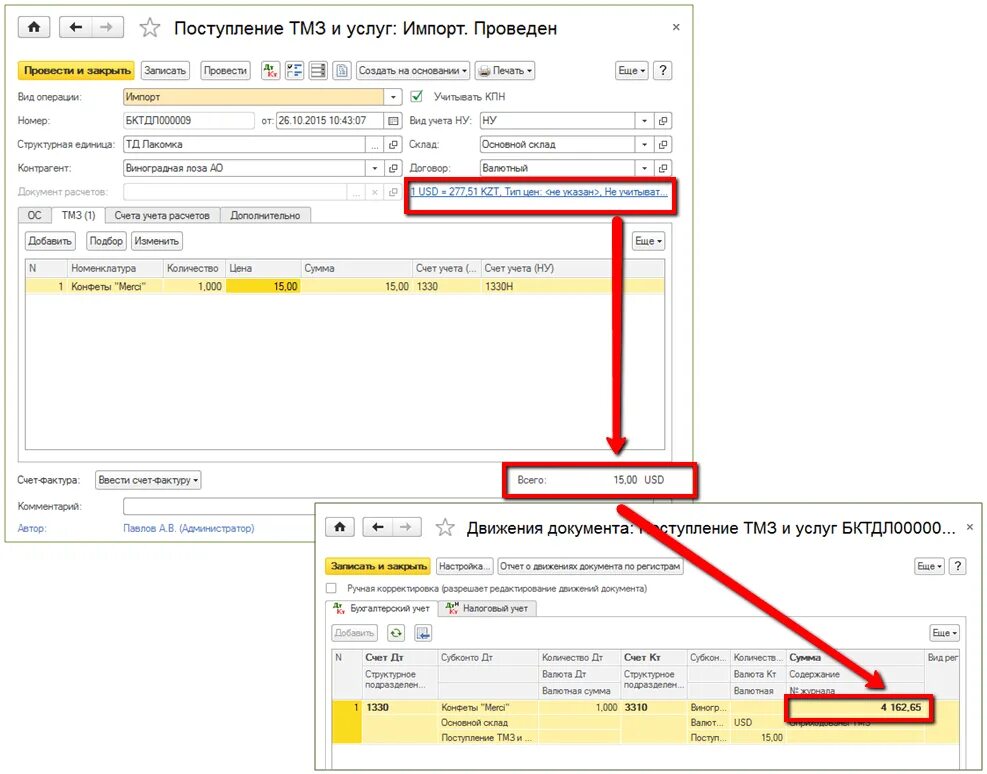Open Еще menu above ТМЗ table
987x774 pixels.
tap(648, 241)
